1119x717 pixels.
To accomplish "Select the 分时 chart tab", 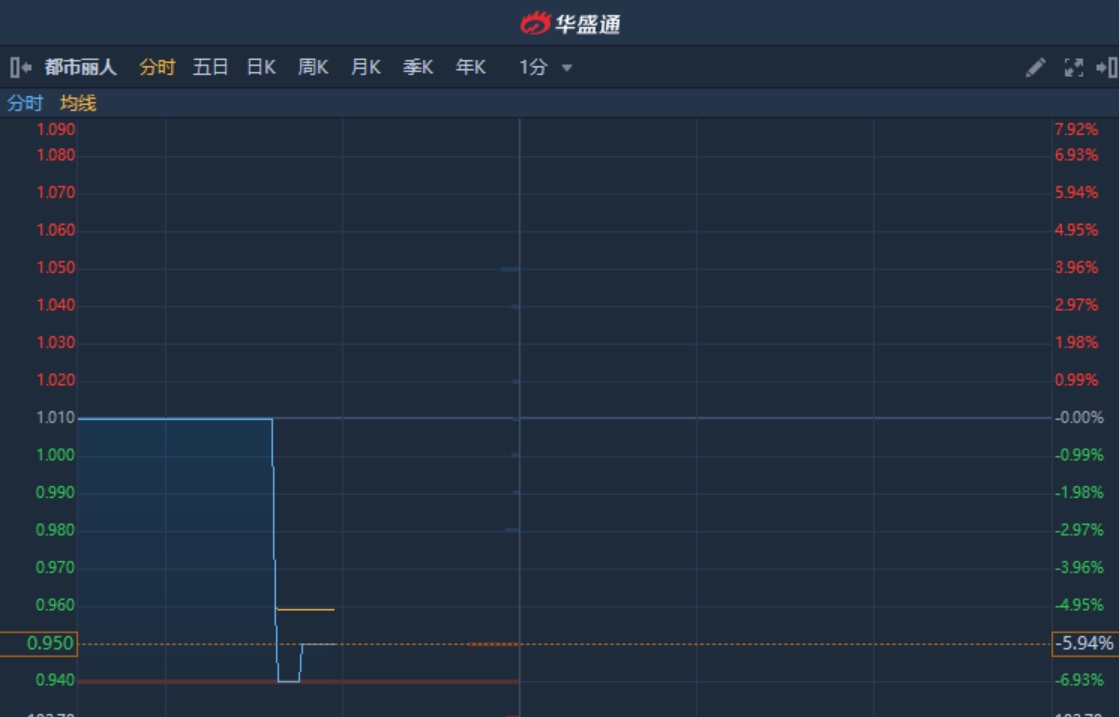I will [157, 68].
